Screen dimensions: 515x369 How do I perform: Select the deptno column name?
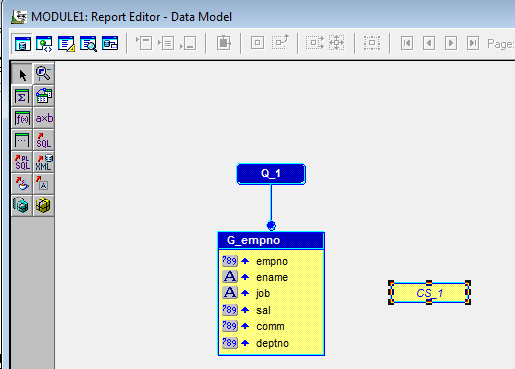coord(272,343)
